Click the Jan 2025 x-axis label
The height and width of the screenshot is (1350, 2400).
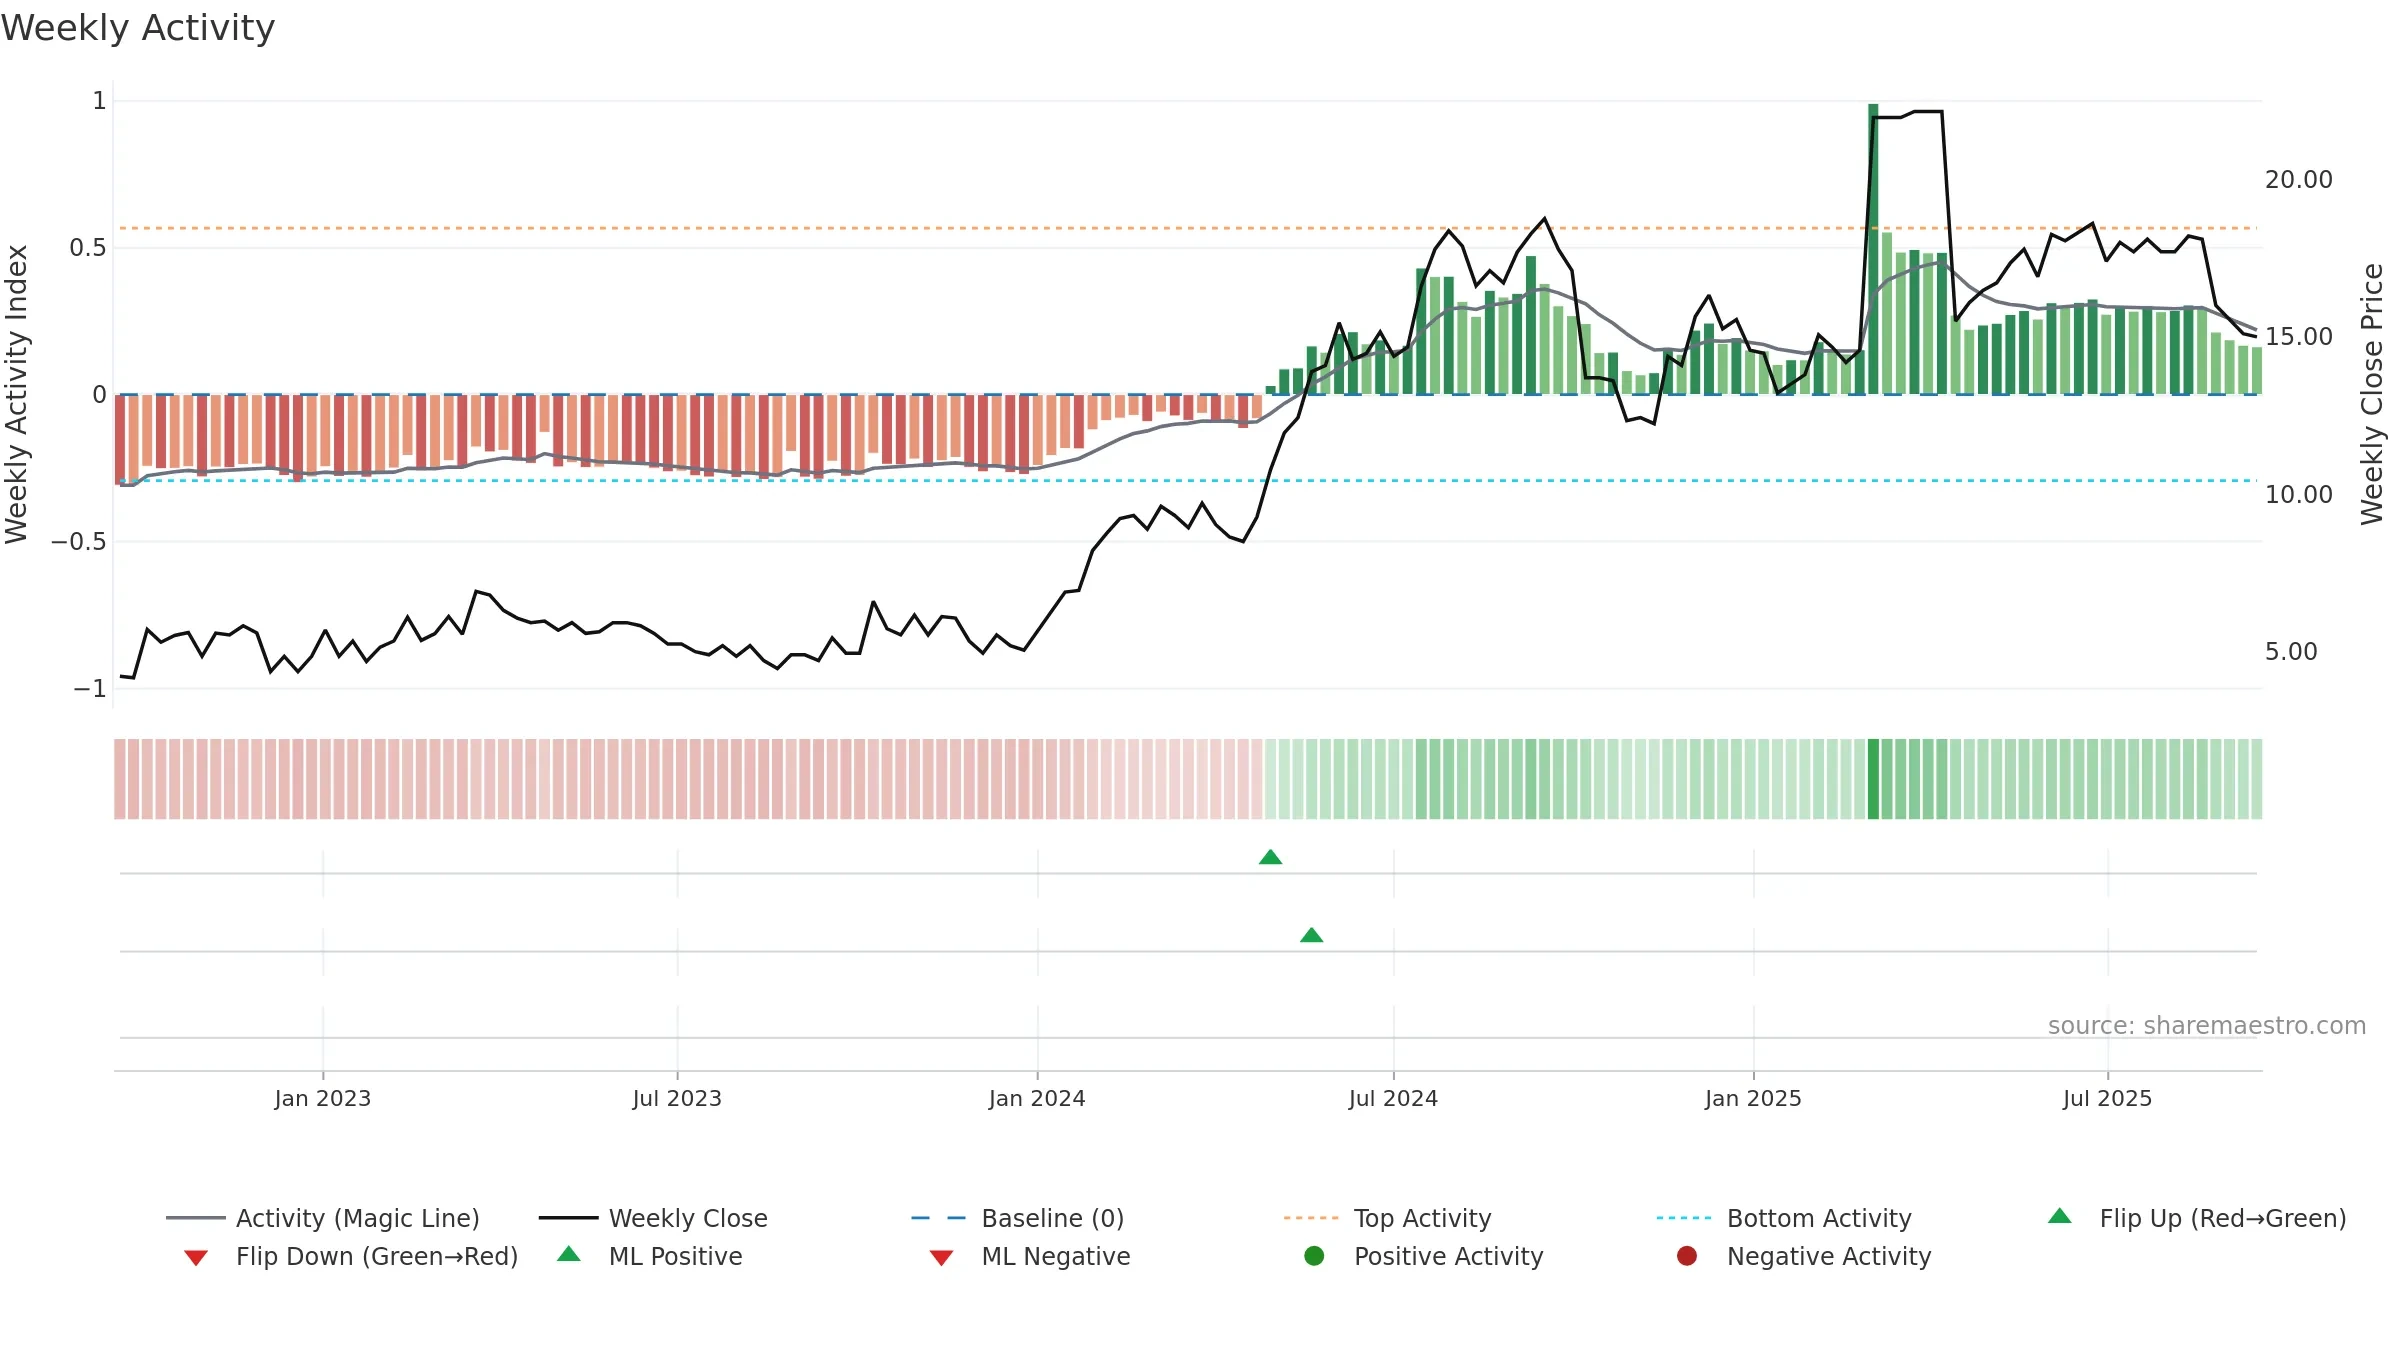point(1753,1098)
